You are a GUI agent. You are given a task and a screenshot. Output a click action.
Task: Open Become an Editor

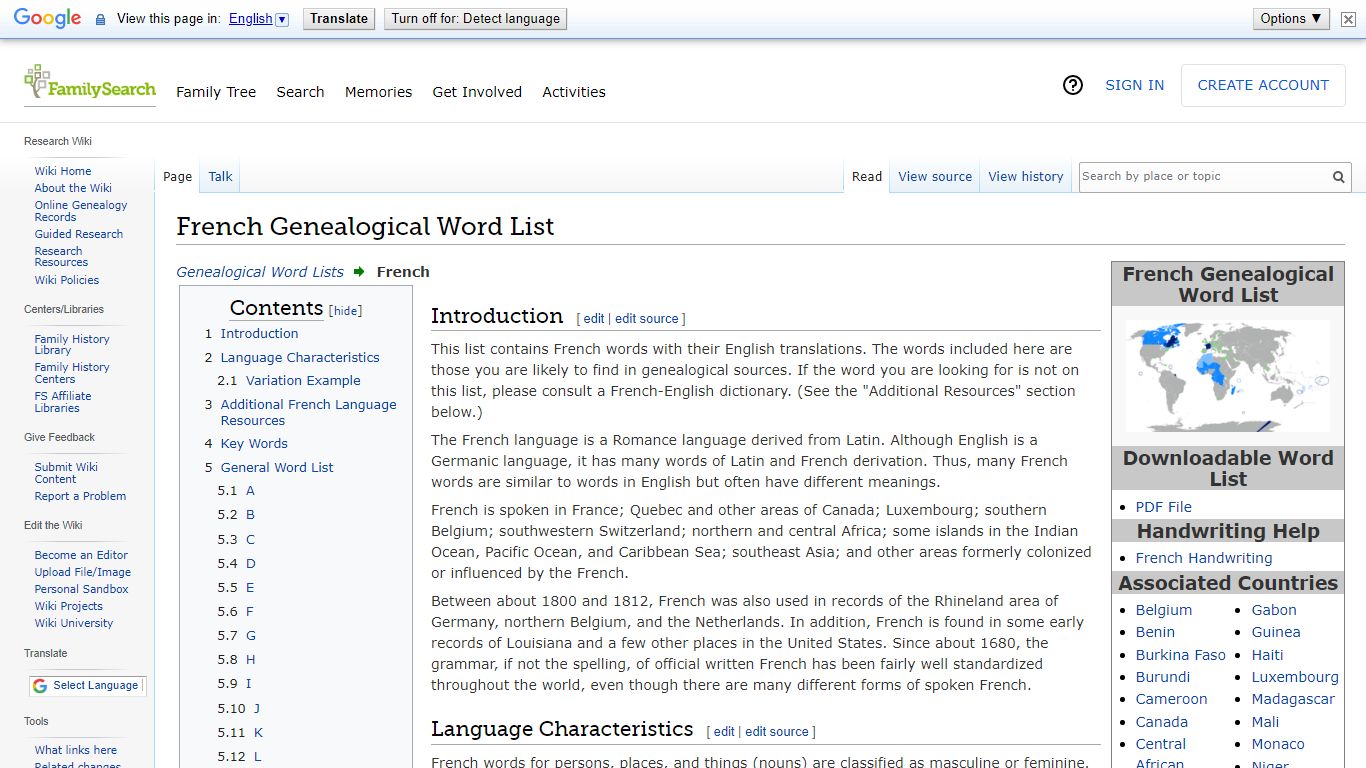(81, 555)
